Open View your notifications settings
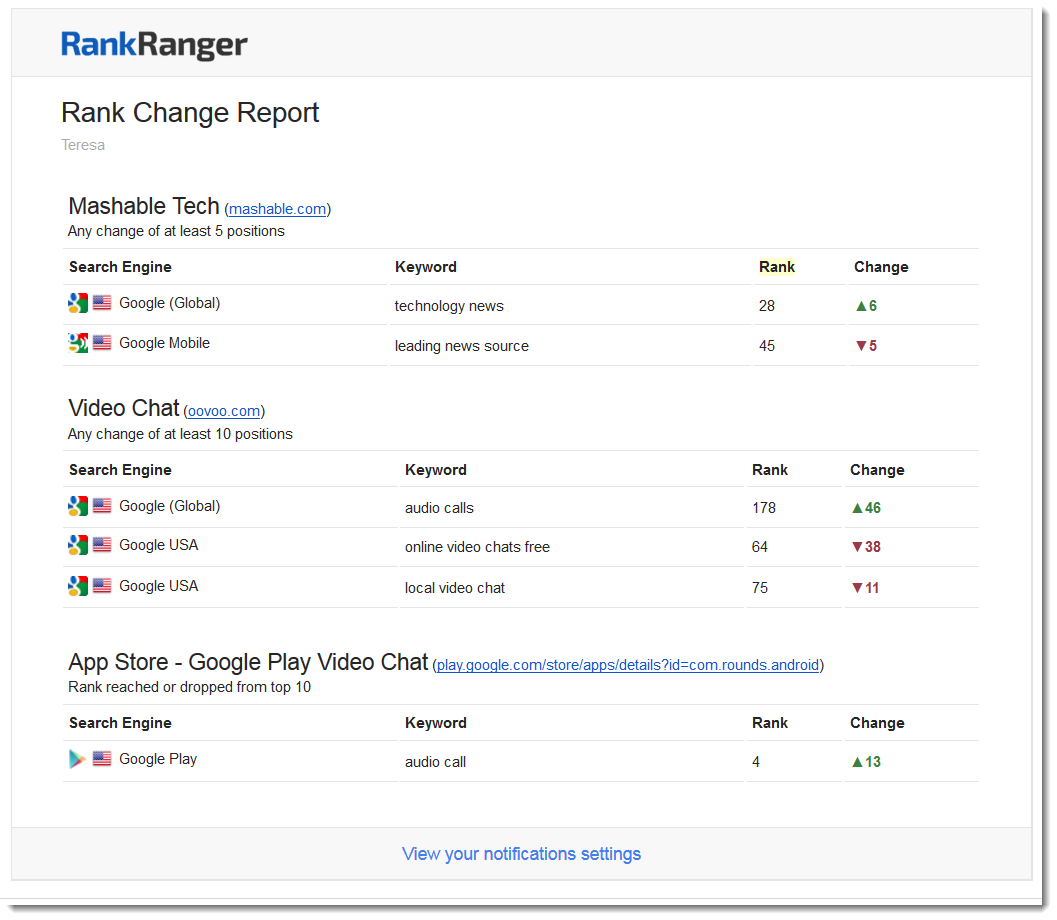The height and width of the screenshot is (920, 1057). (x=521, y=854)
